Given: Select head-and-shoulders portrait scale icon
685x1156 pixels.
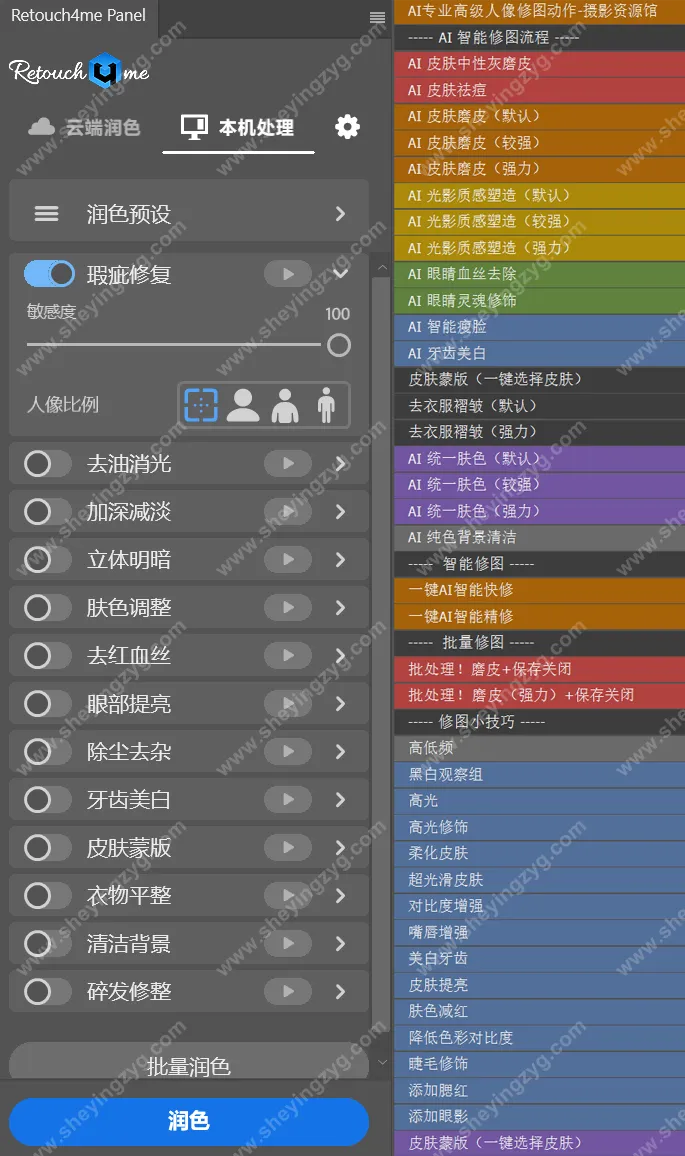Looking at the screenshot, I should [243, 404].
